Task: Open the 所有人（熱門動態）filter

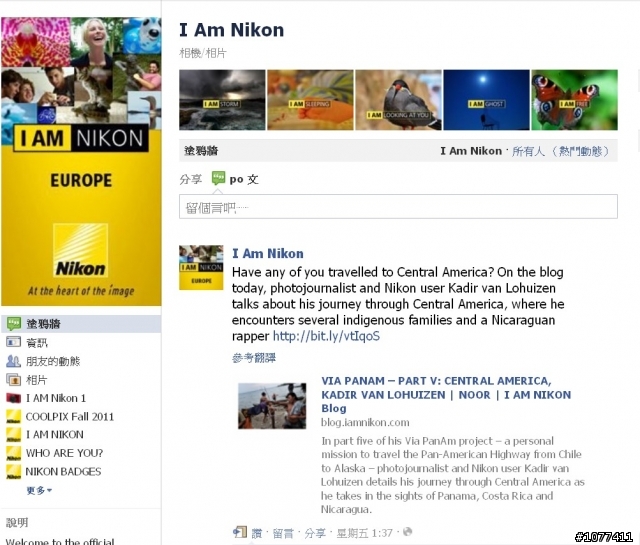Action: click(561, 151)
